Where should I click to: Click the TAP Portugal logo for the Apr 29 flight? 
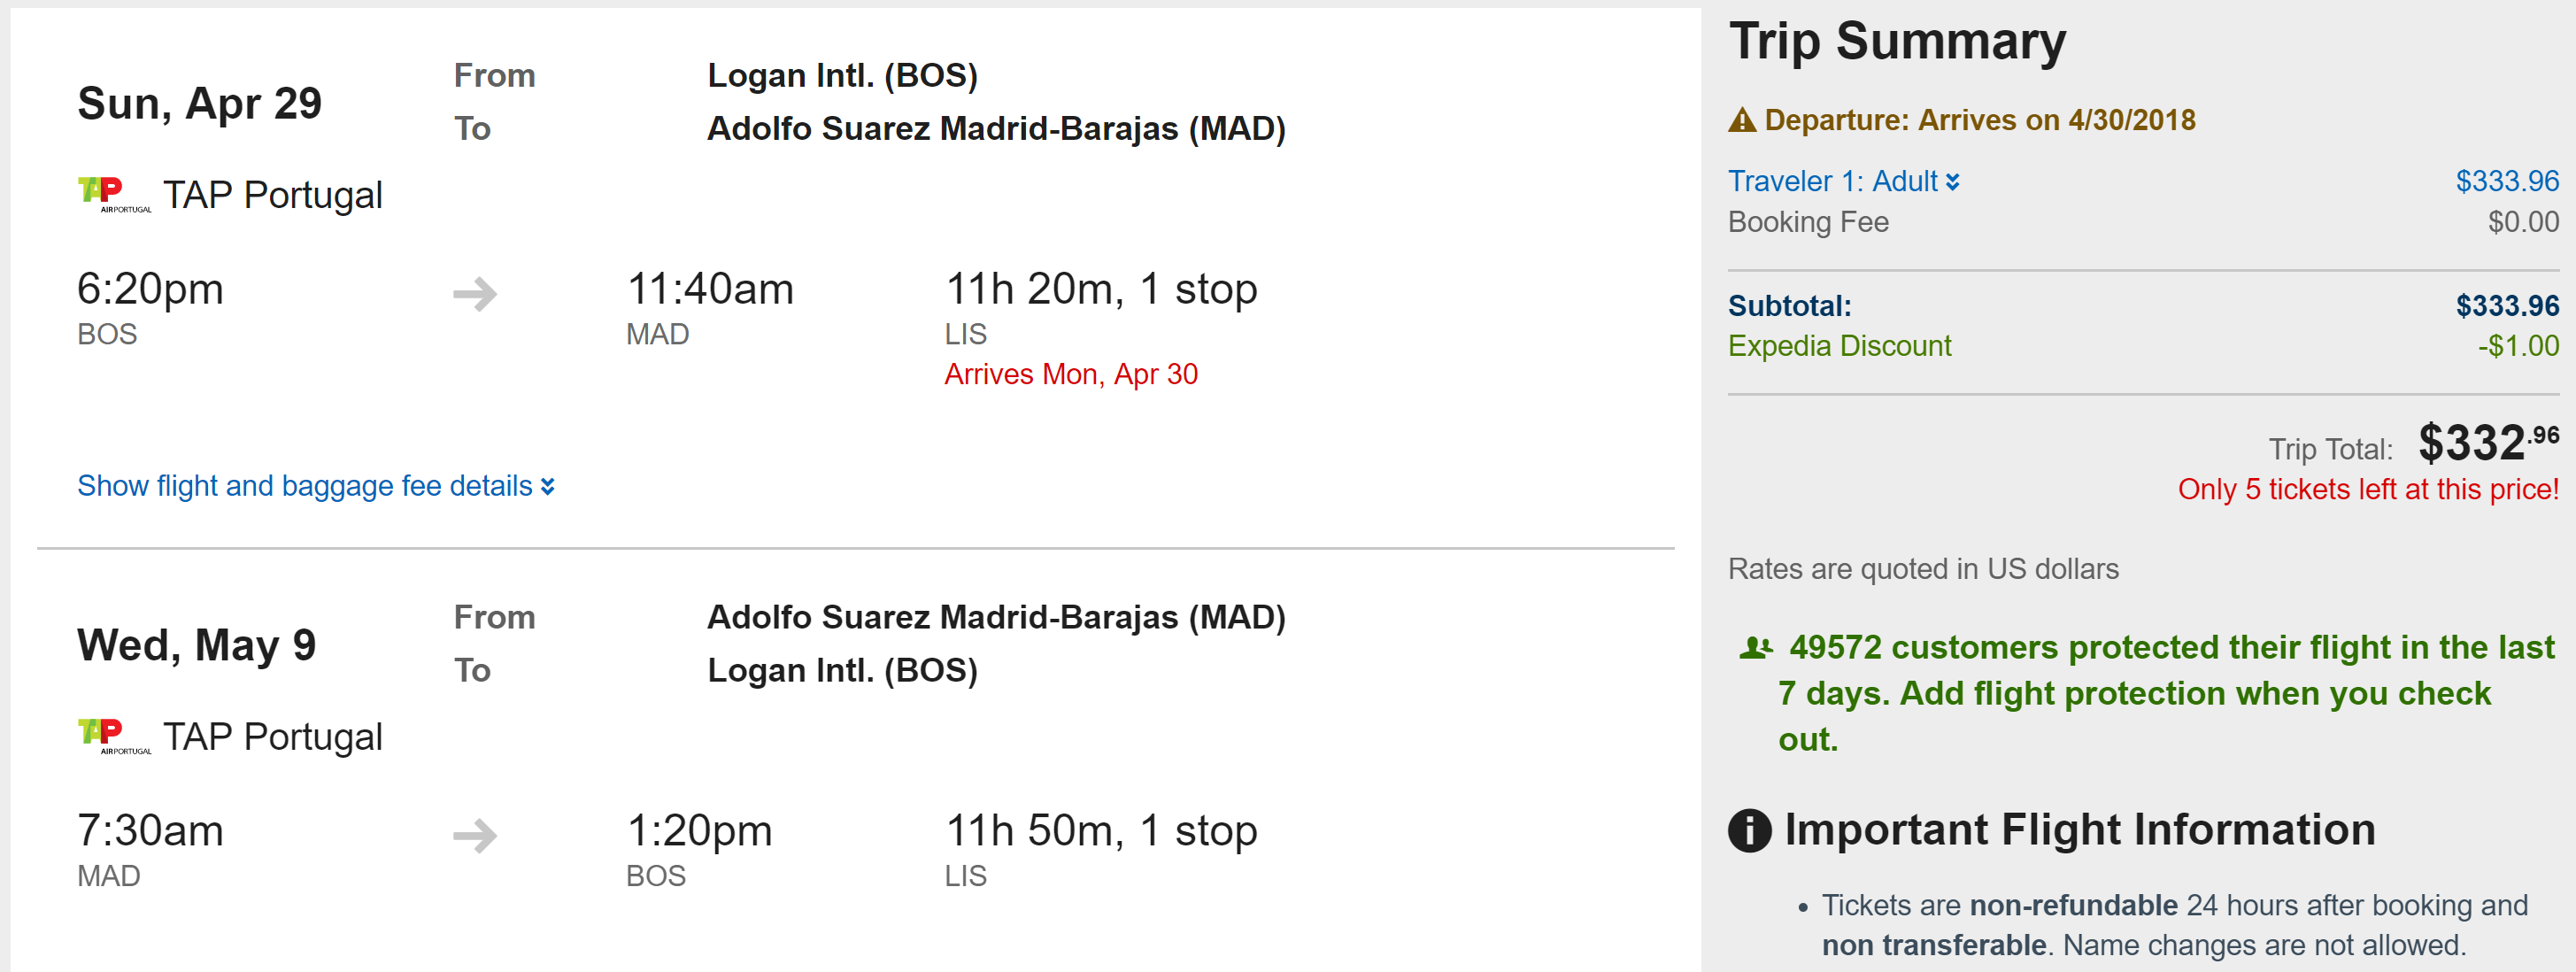(x=113, y=194)
